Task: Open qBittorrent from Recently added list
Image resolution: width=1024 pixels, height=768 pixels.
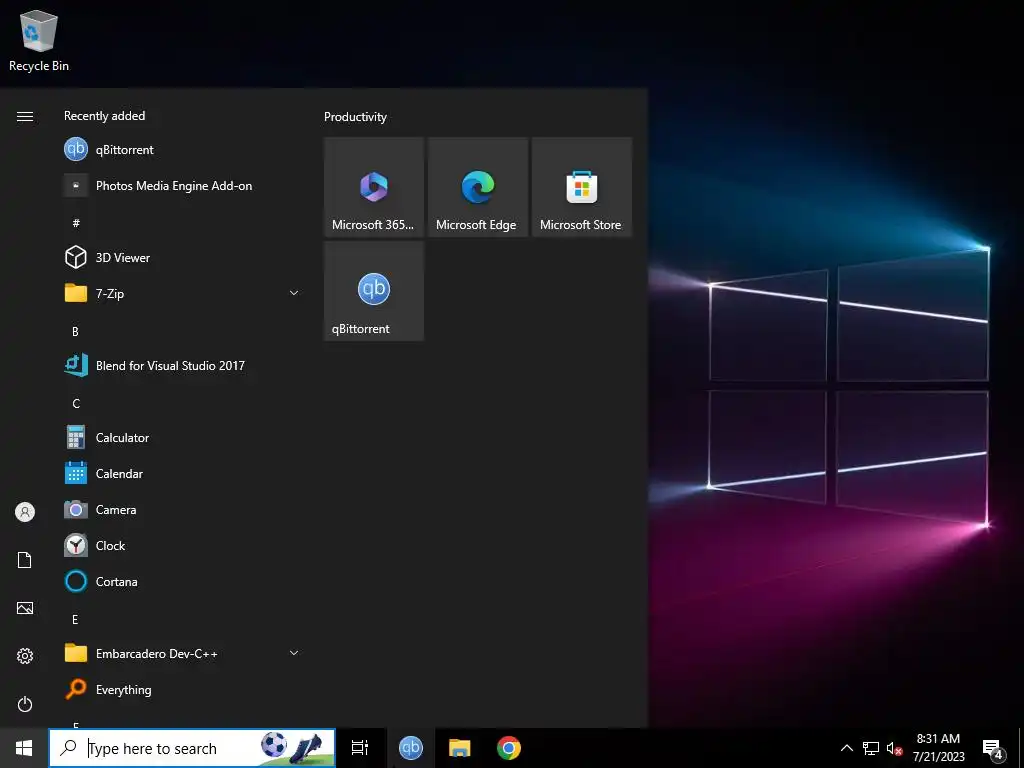Action: [x=183, y=150]
